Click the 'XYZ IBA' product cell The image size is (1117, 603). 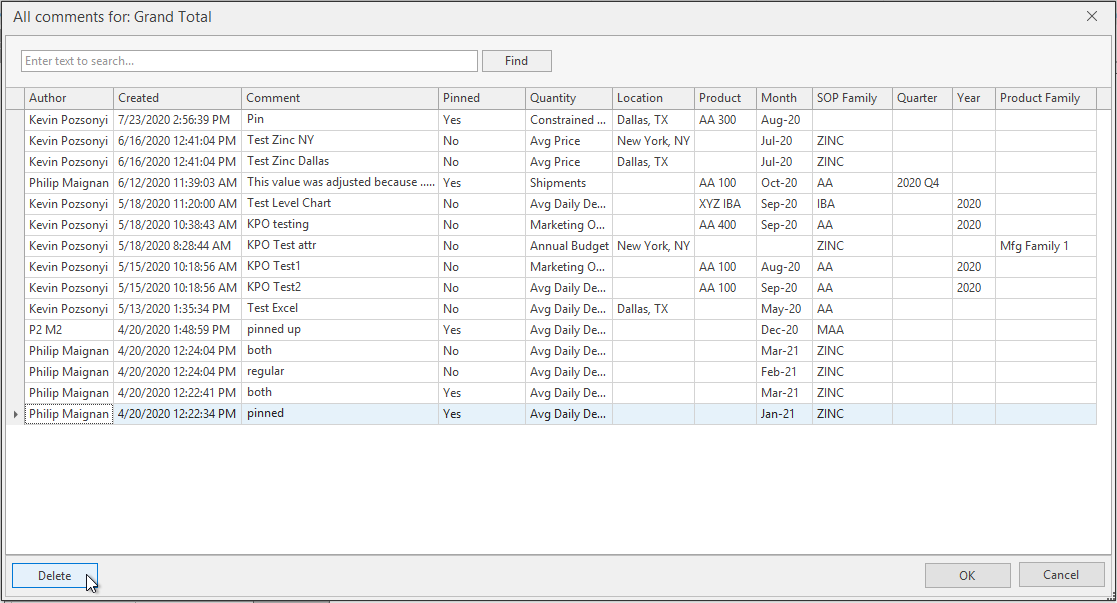[x=725, y=204]
